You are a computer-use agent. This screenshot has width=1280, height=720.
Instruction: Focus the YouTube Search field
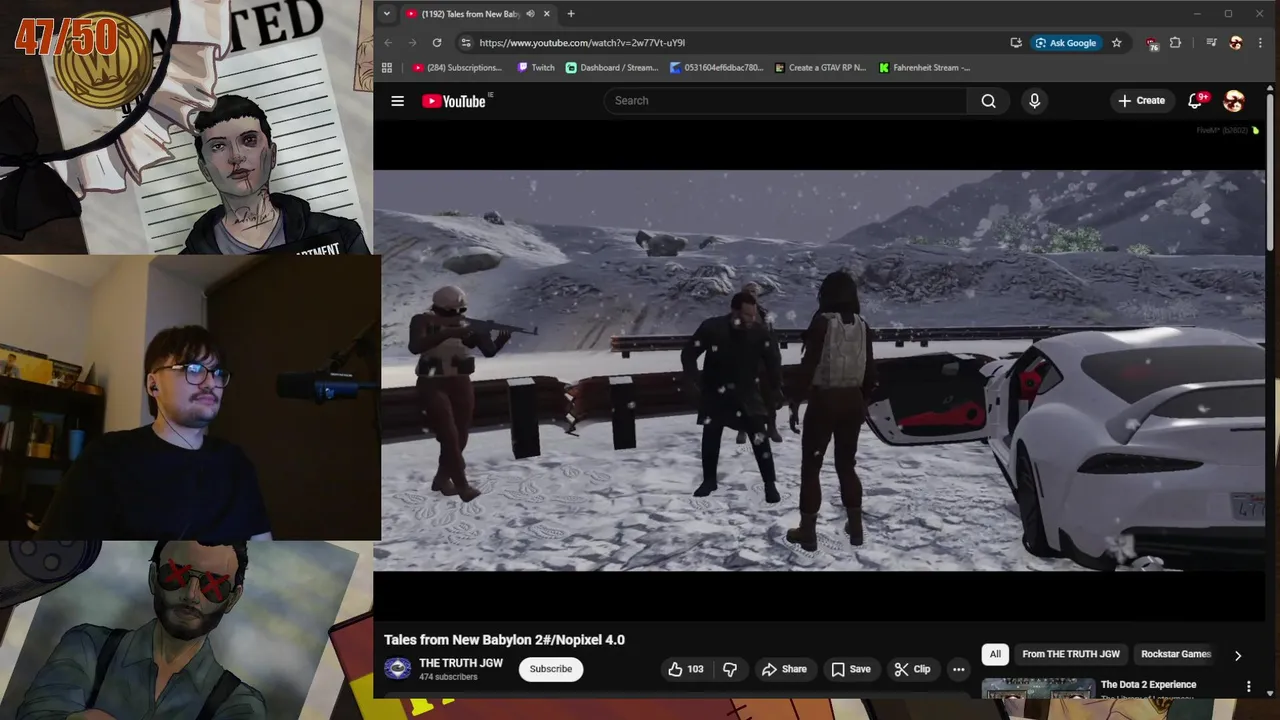[785, 101]
